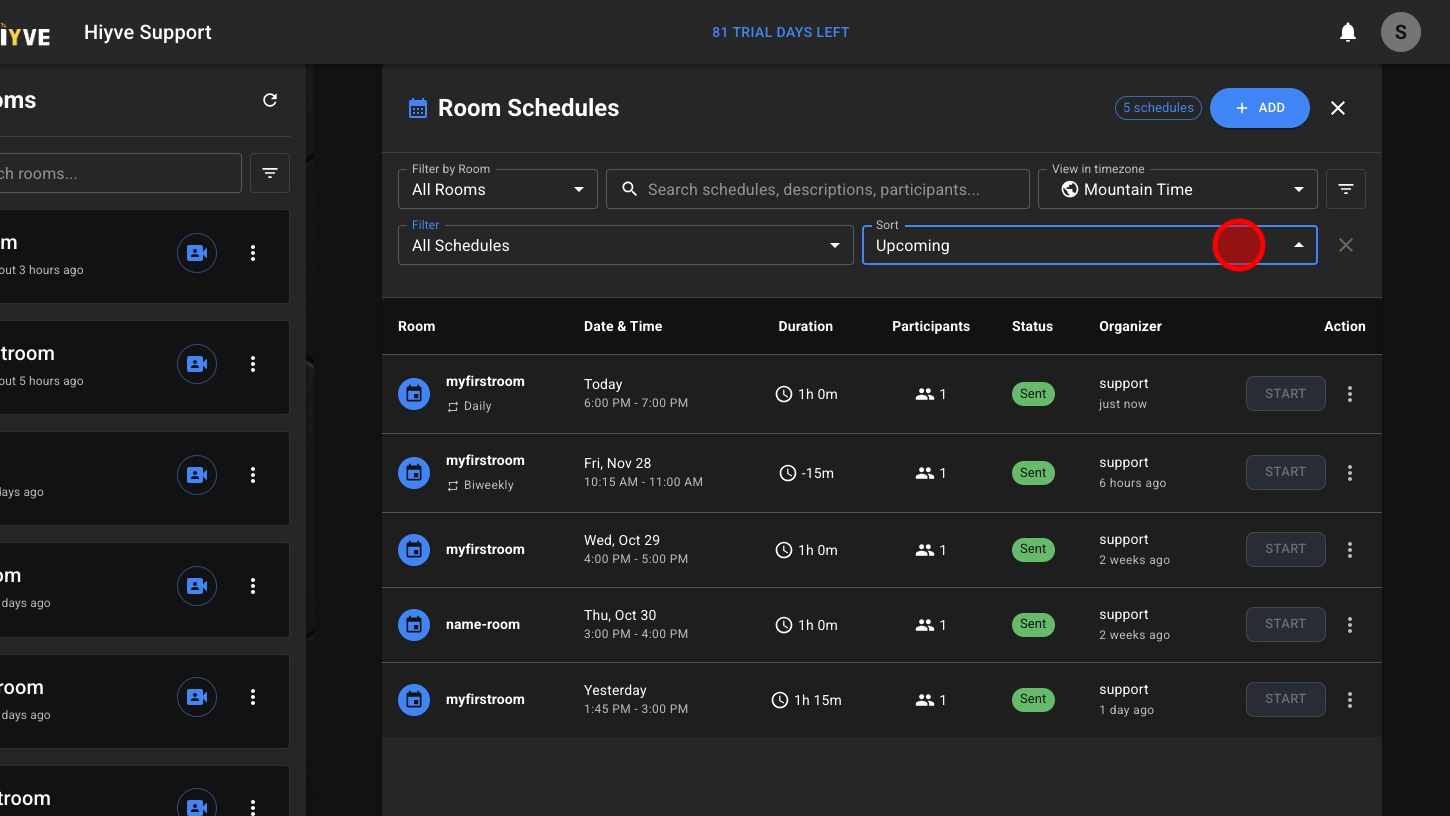Close the Room Schedules panel
1450x816 pixels.
pos(1338,108)
